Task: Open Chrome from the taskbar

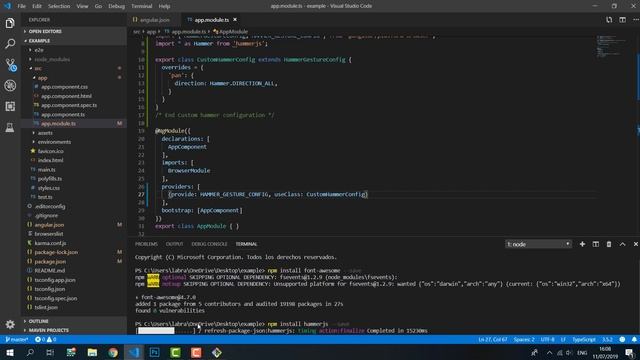Action: 113,352
